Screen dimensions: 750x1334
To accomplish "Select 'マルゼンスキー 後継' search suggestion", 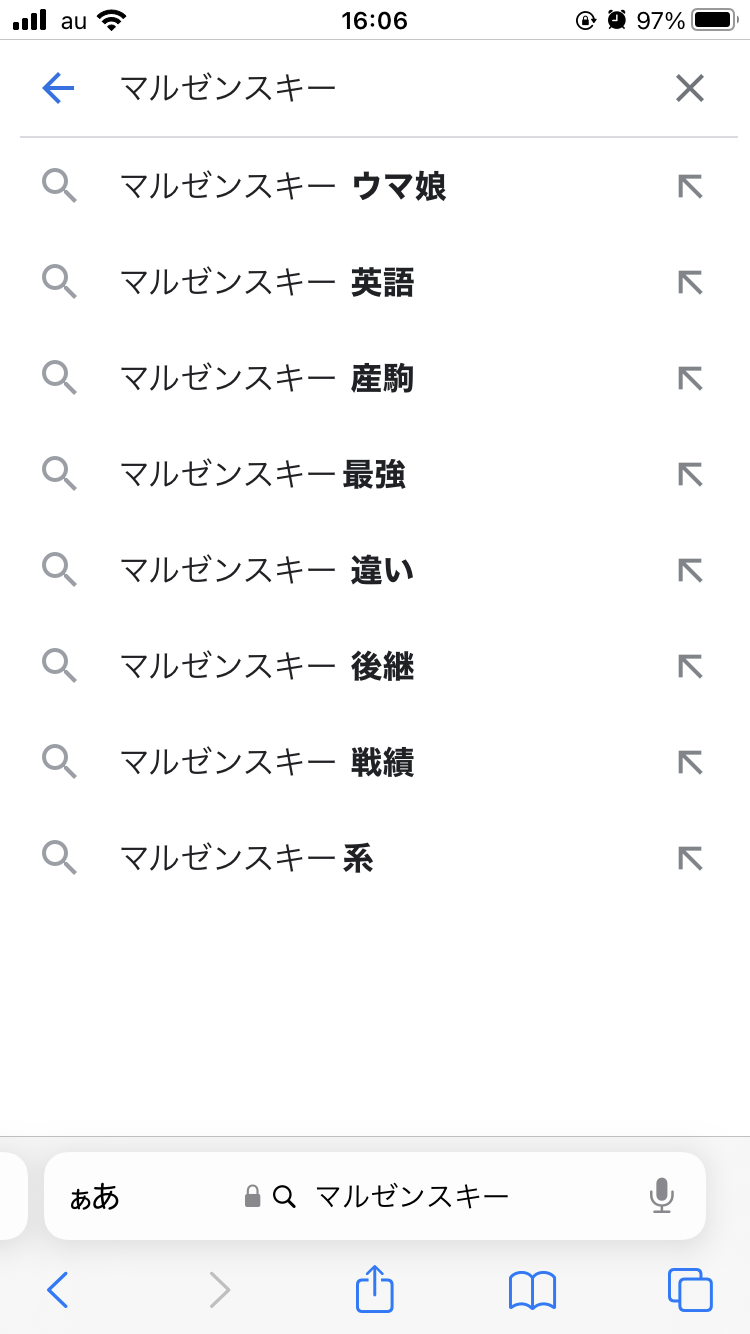I will pyautogui.click(x=267, y=667).
